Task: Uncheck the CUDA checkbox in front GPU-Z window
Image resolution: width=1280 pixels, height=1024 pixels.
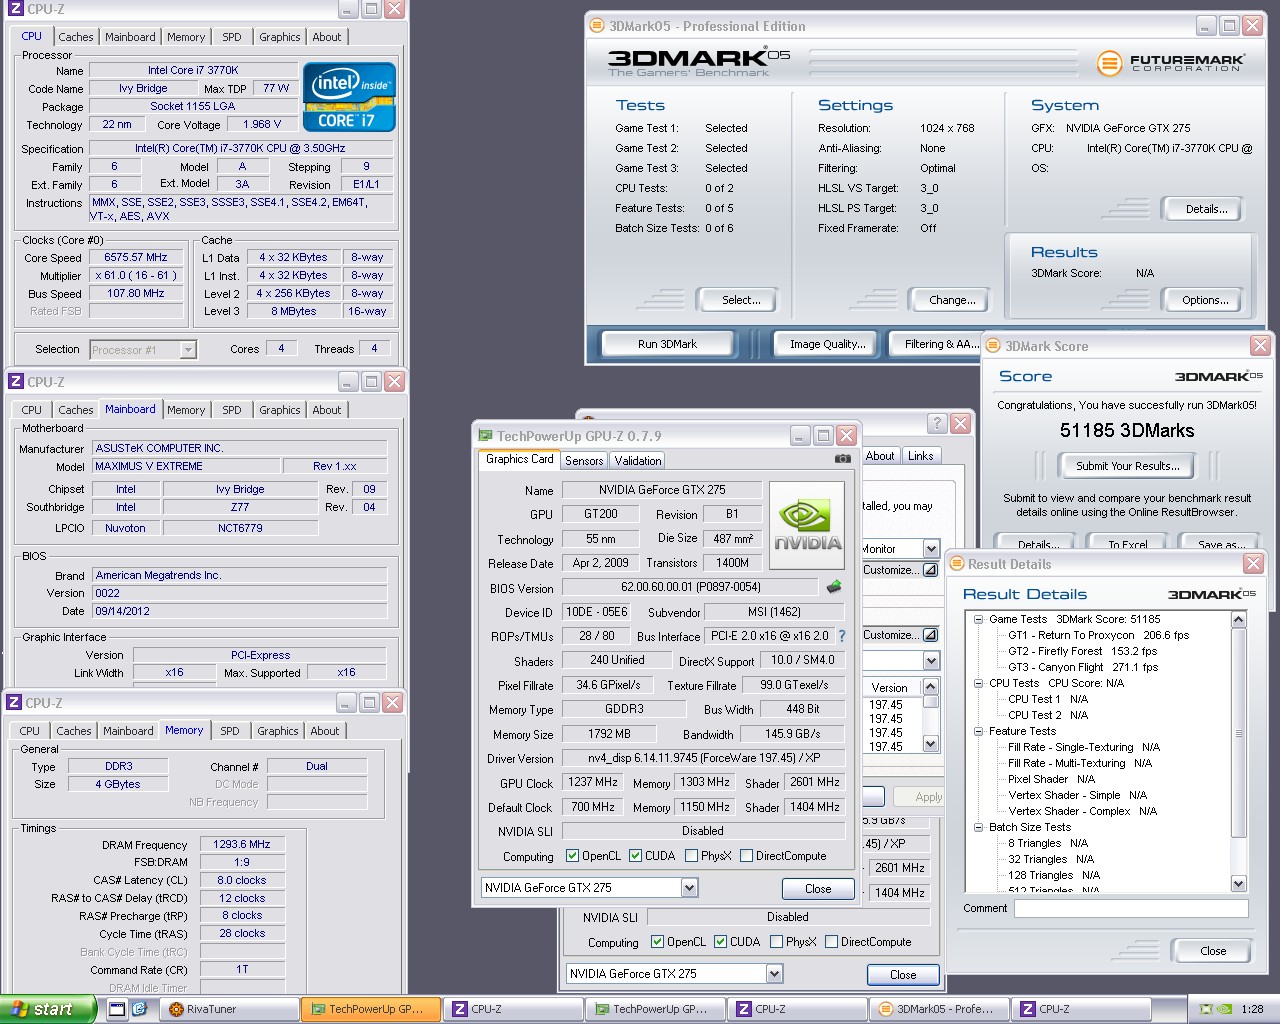Action: click(635, 856)
